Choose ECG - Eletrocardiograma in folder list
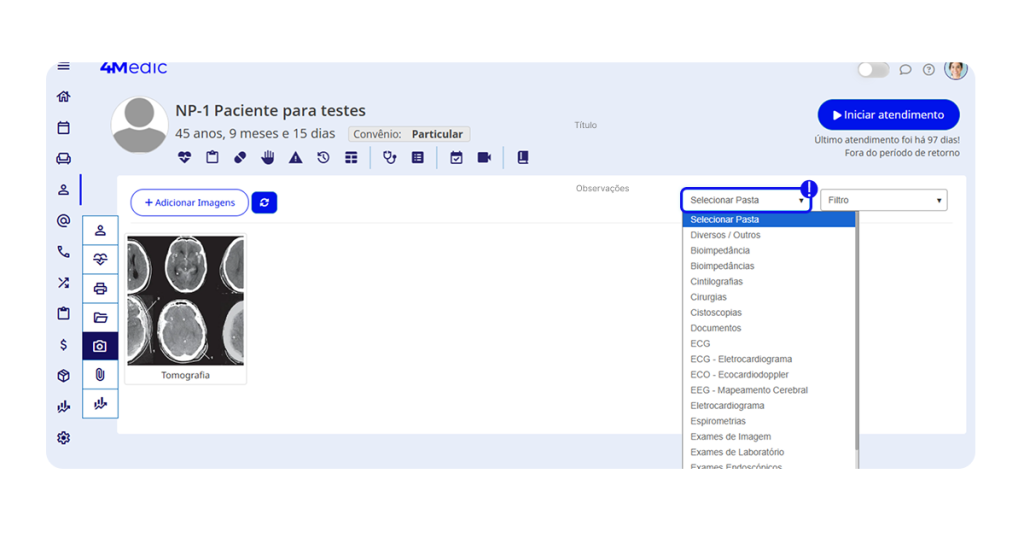This screenshot has width=1024, height=538. tap(740, 359)
